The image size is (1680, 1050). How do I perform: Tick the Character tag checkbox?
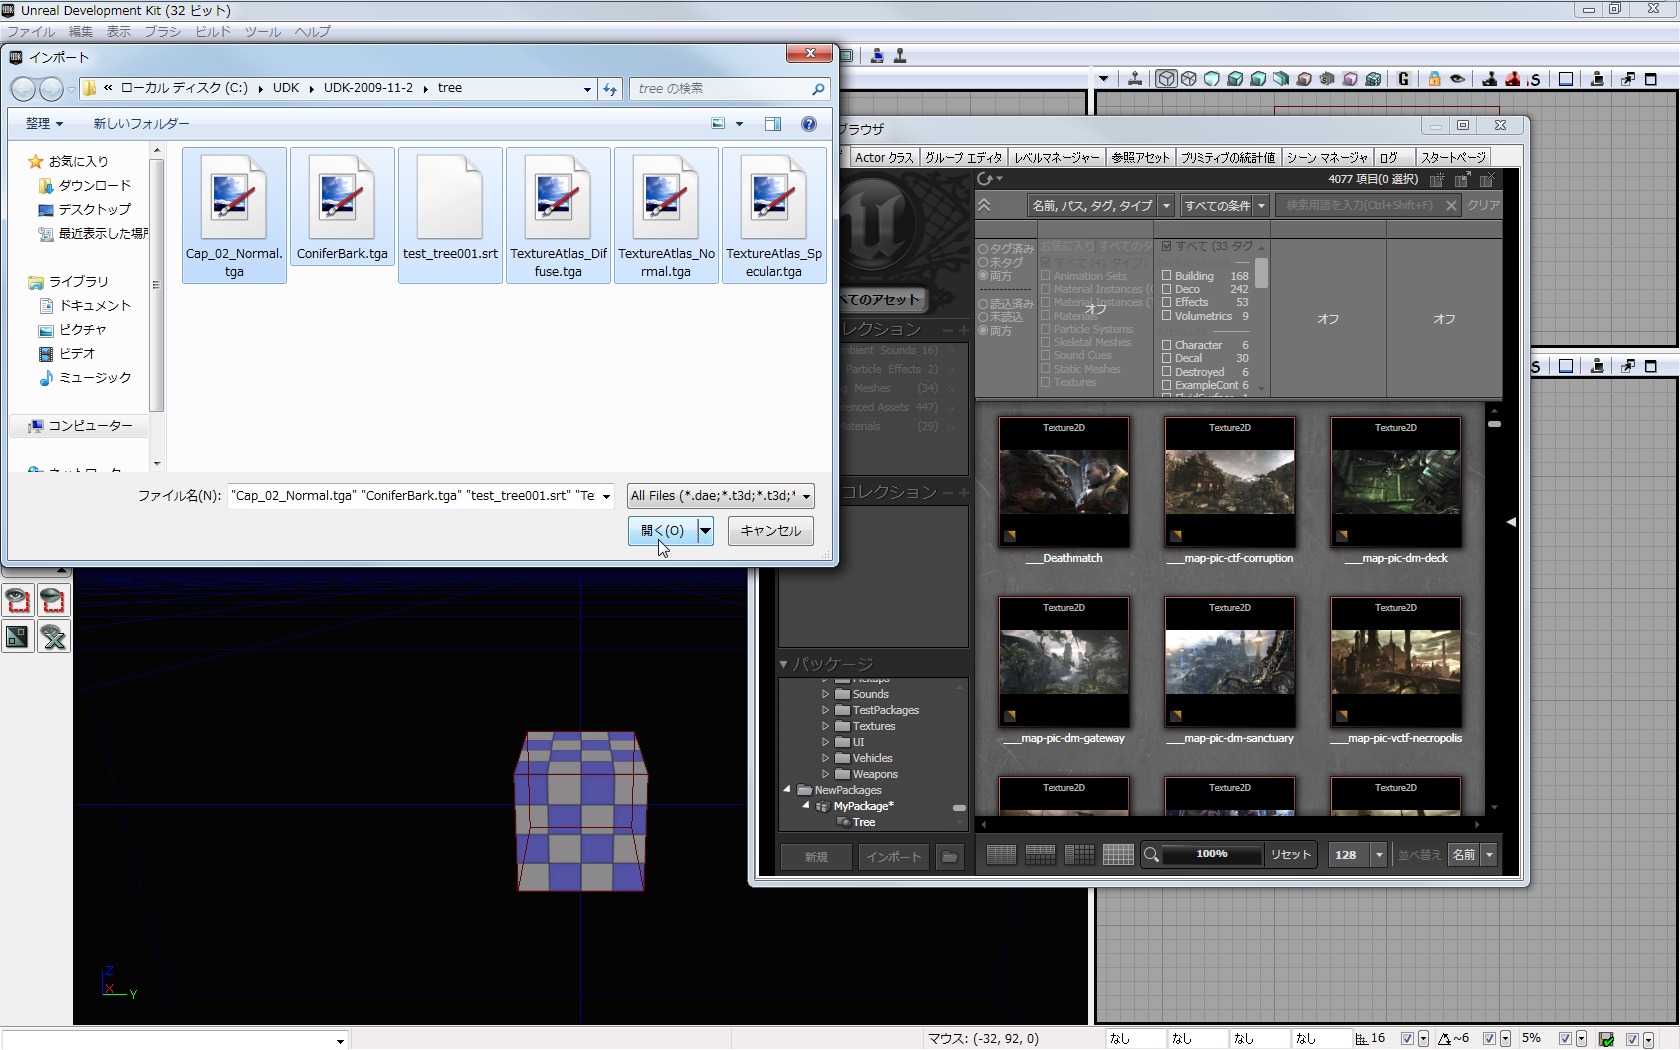pos(1166,345)
